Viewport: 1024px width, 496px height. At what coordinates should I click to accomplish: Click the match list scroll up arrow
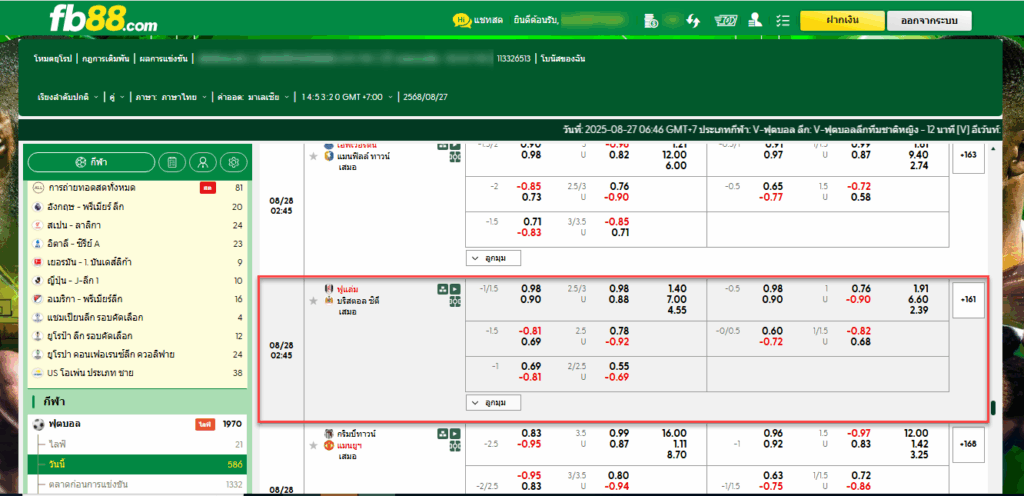click(994, 149)
